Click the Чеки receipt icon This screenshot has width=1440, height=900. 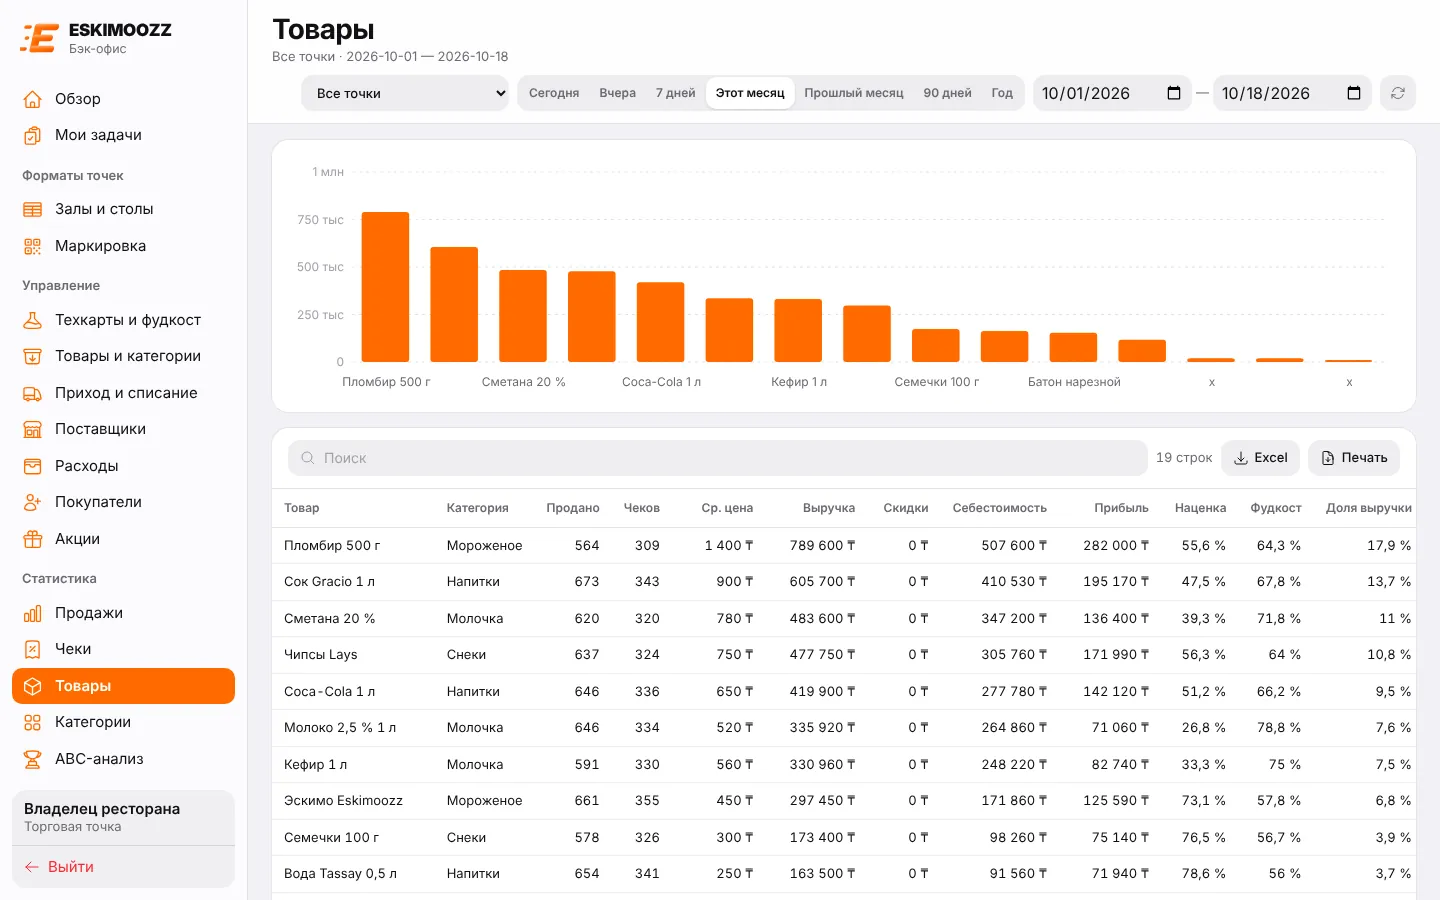tap(33, 649)
